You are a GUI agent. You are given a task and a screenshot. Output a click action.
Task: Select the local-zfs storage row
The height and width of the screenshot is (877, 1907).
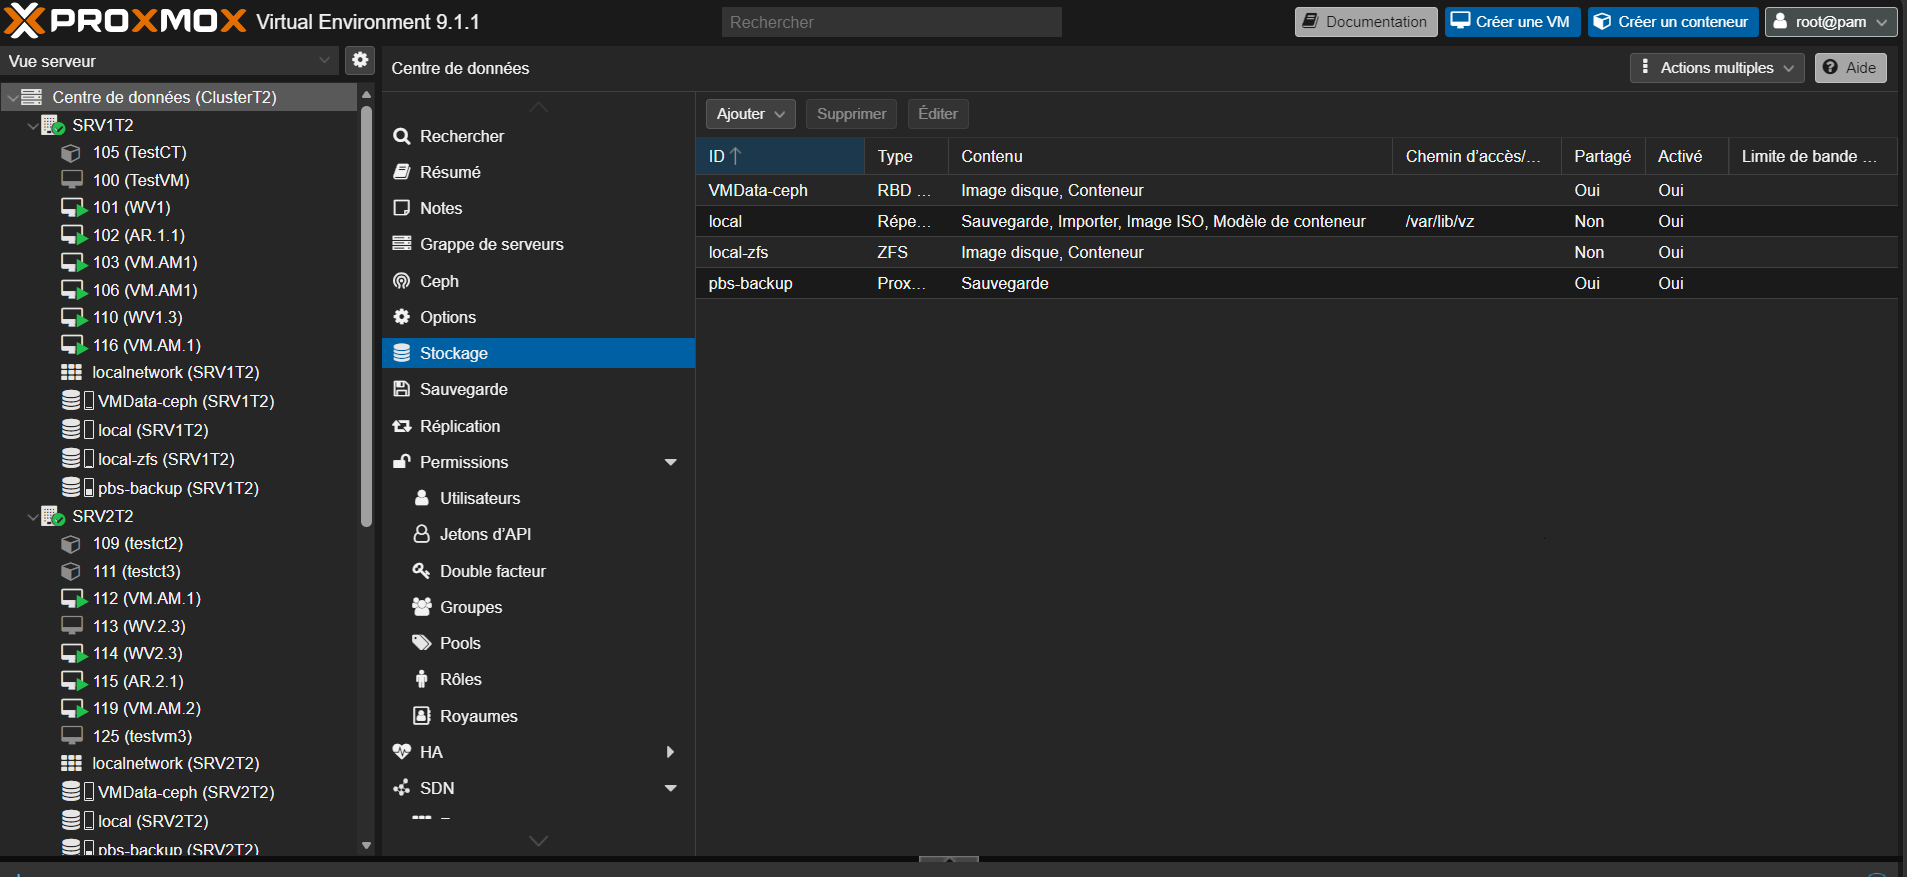[1297, 252]
